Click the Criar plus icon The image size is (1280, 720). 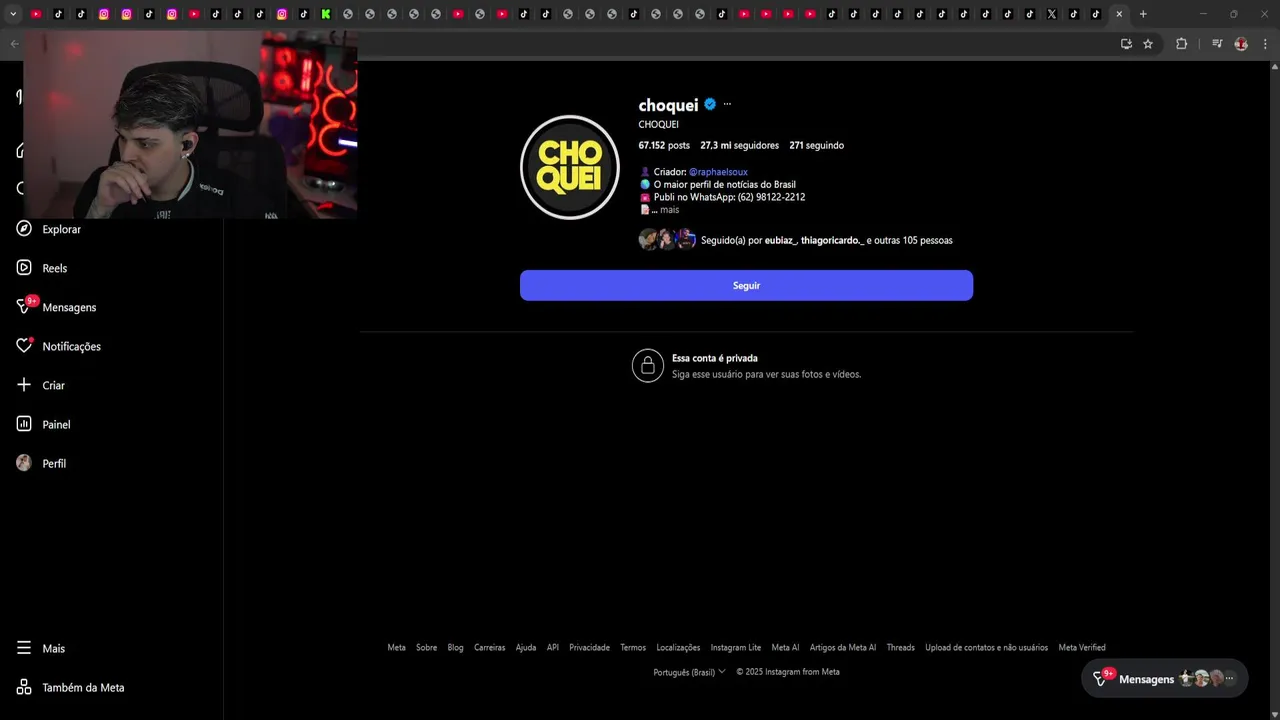click(24, 385)
